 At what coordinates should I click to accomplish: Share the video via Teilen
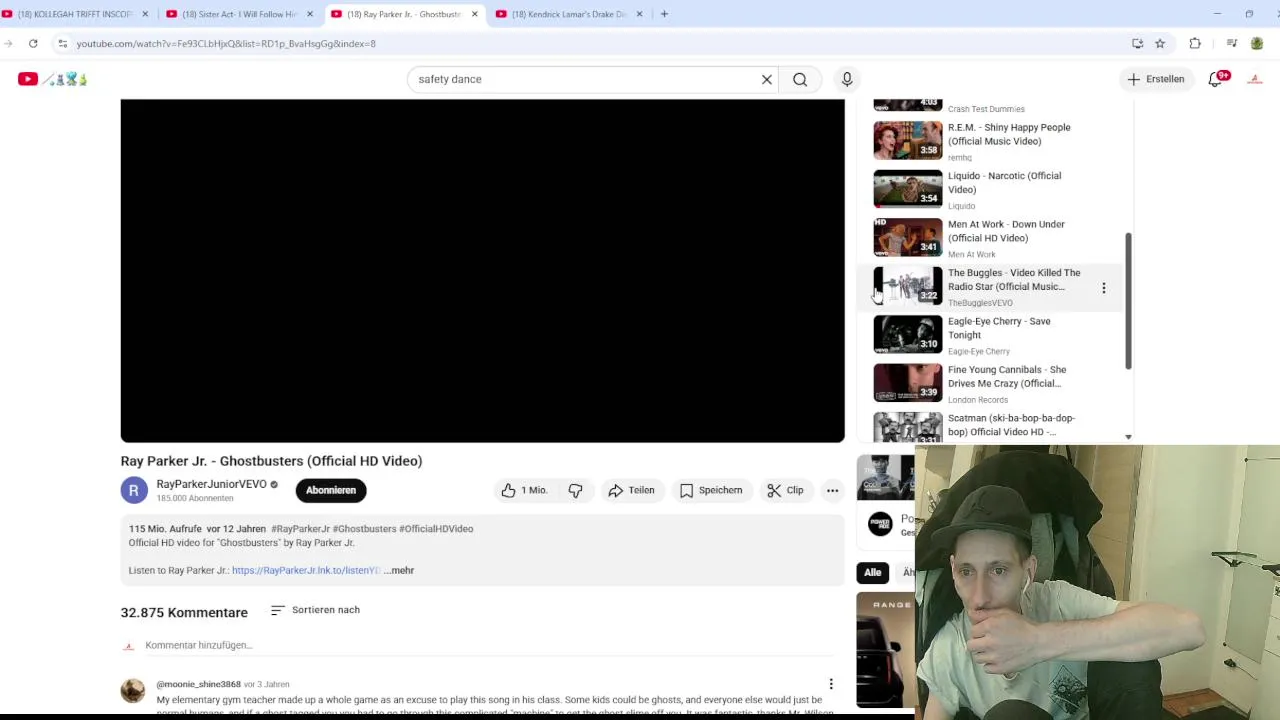(631, 490)
